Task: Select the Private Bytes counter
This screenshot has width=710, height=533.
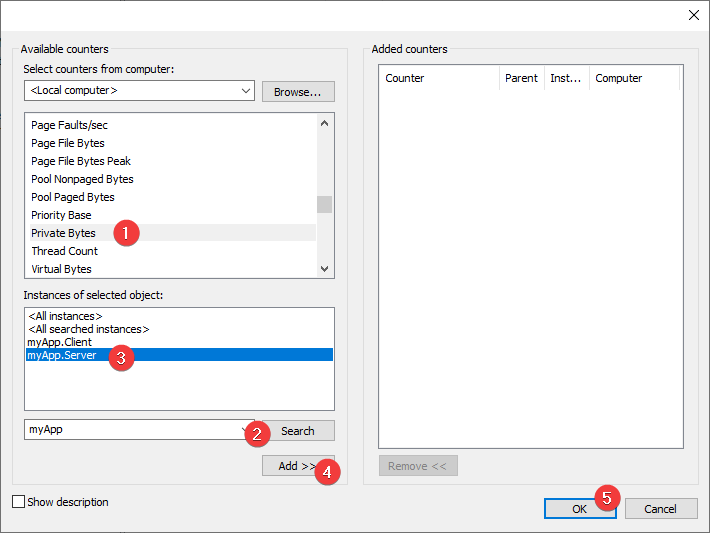Action: click(x=64, y=233)
